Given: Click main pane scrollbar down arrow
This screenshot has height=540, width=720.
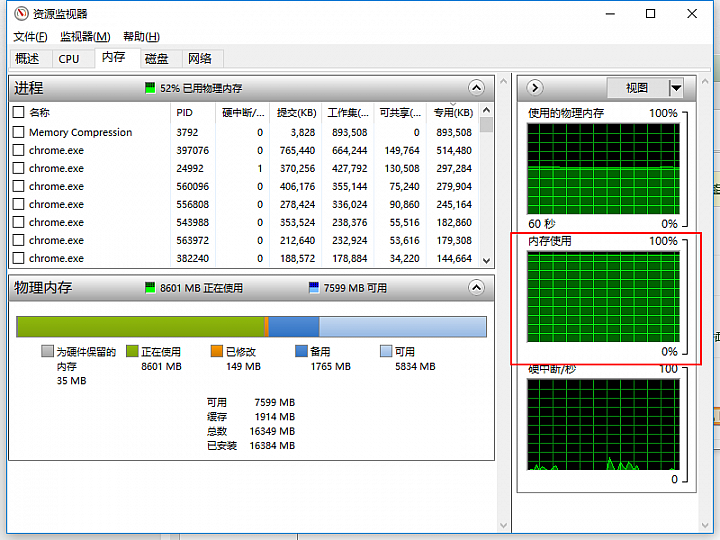Looking at the screenshot, I should 503,525.
